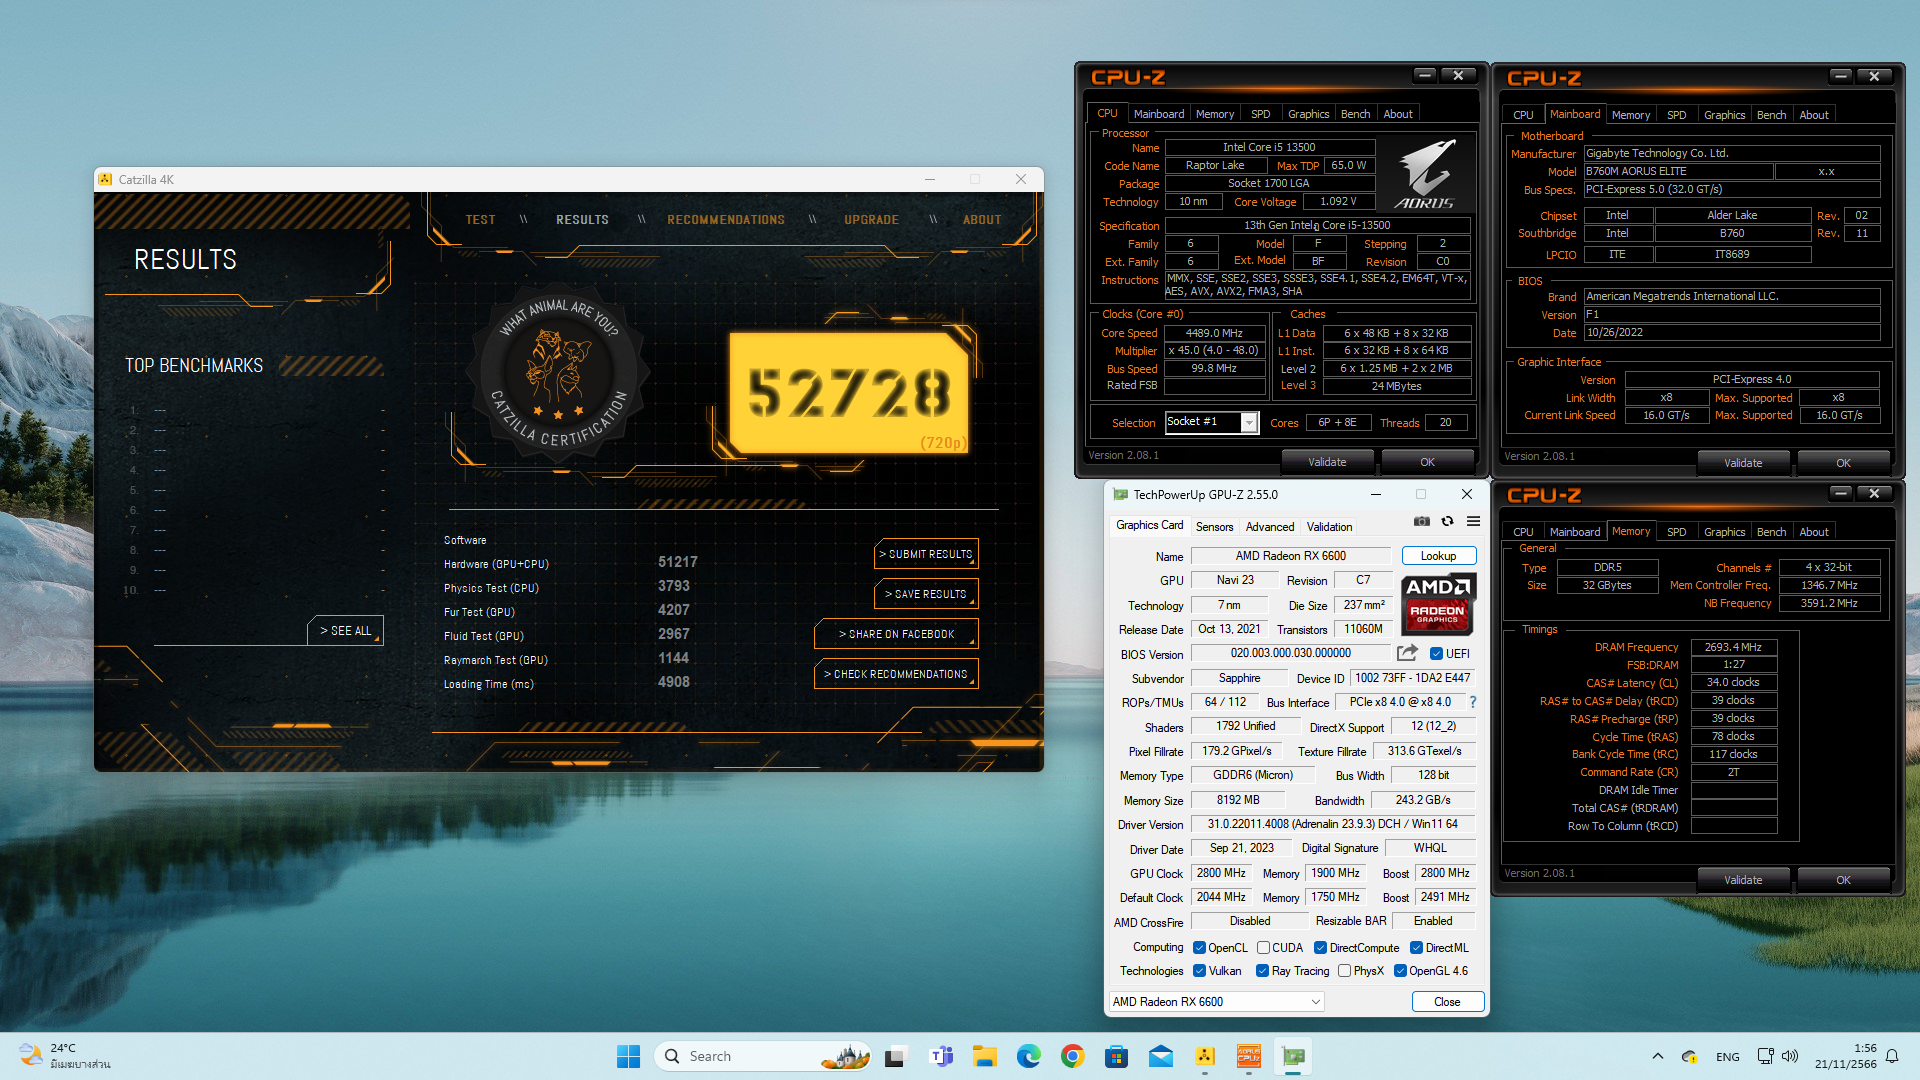Open the Validation tab in GPU-Z

[1329, 527]
